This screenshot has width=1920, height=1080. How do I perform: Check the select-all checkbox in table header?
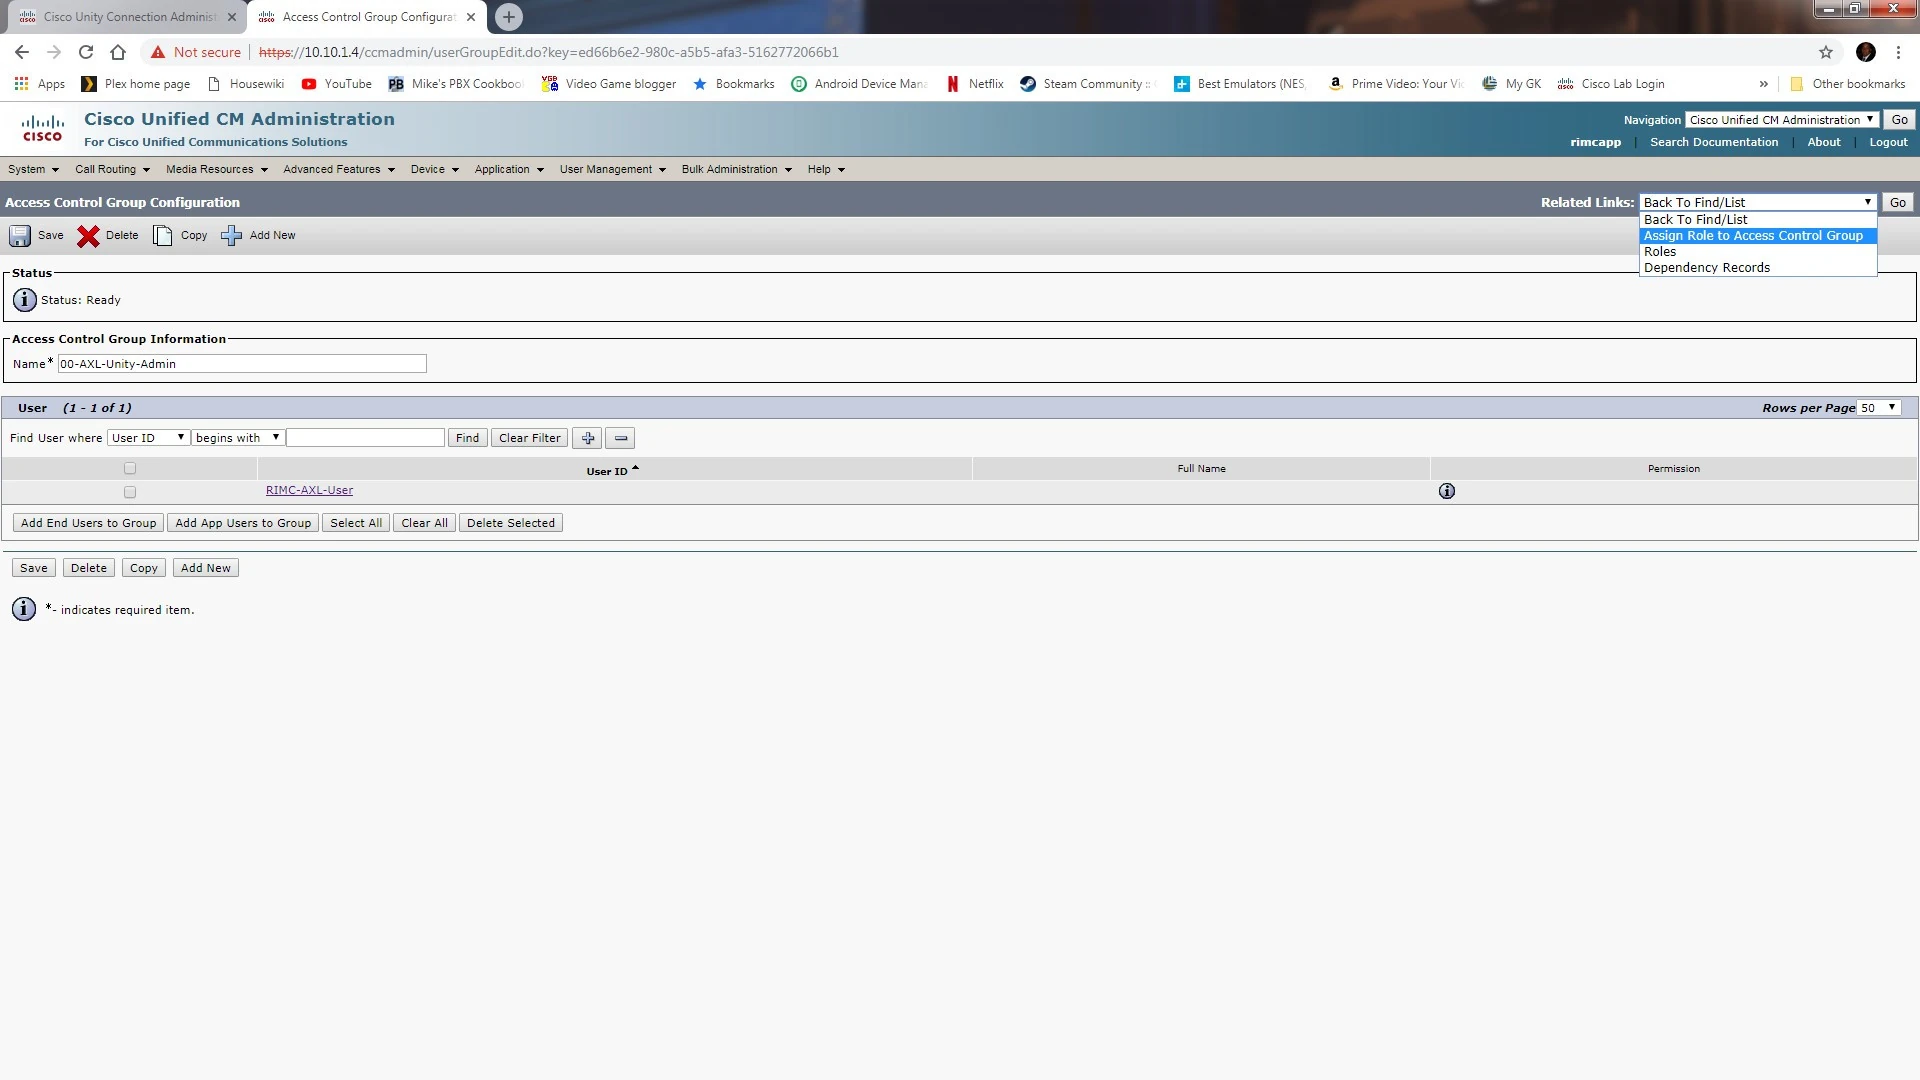pyautogui.click(x=129, y=467)
